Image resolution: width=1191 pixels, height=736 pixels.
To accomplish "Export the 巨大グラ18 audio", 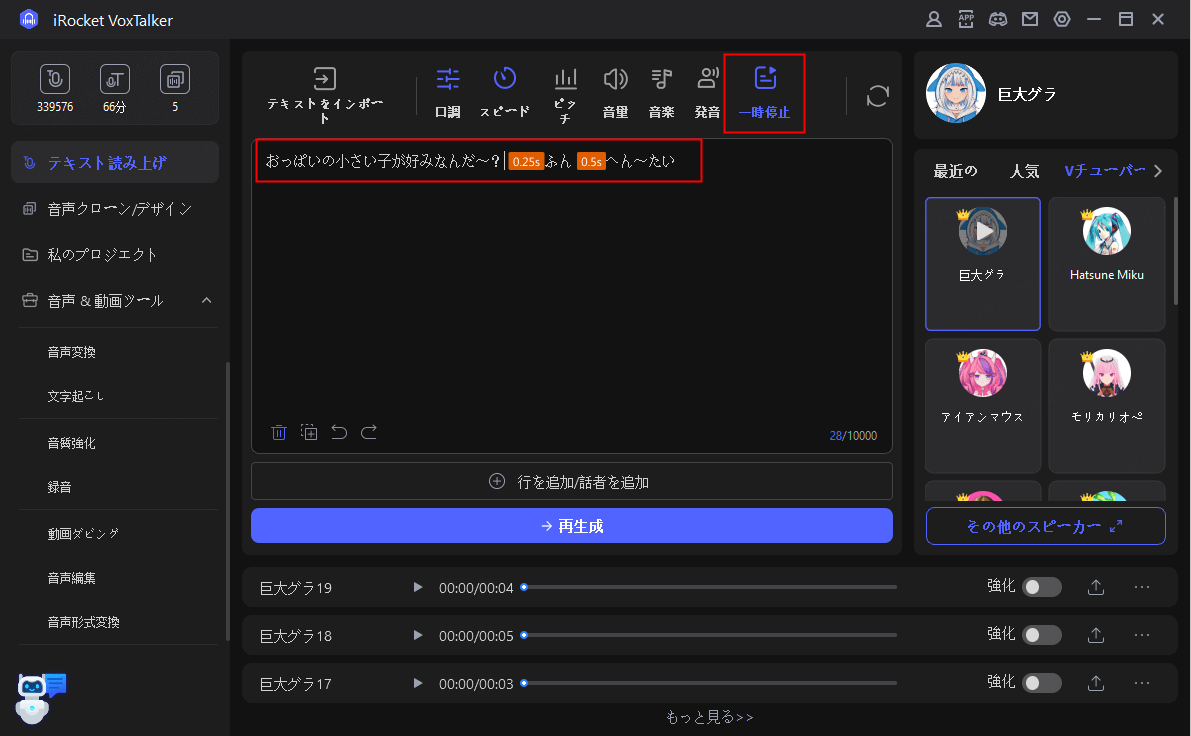I will click(x=1095, y=635).
